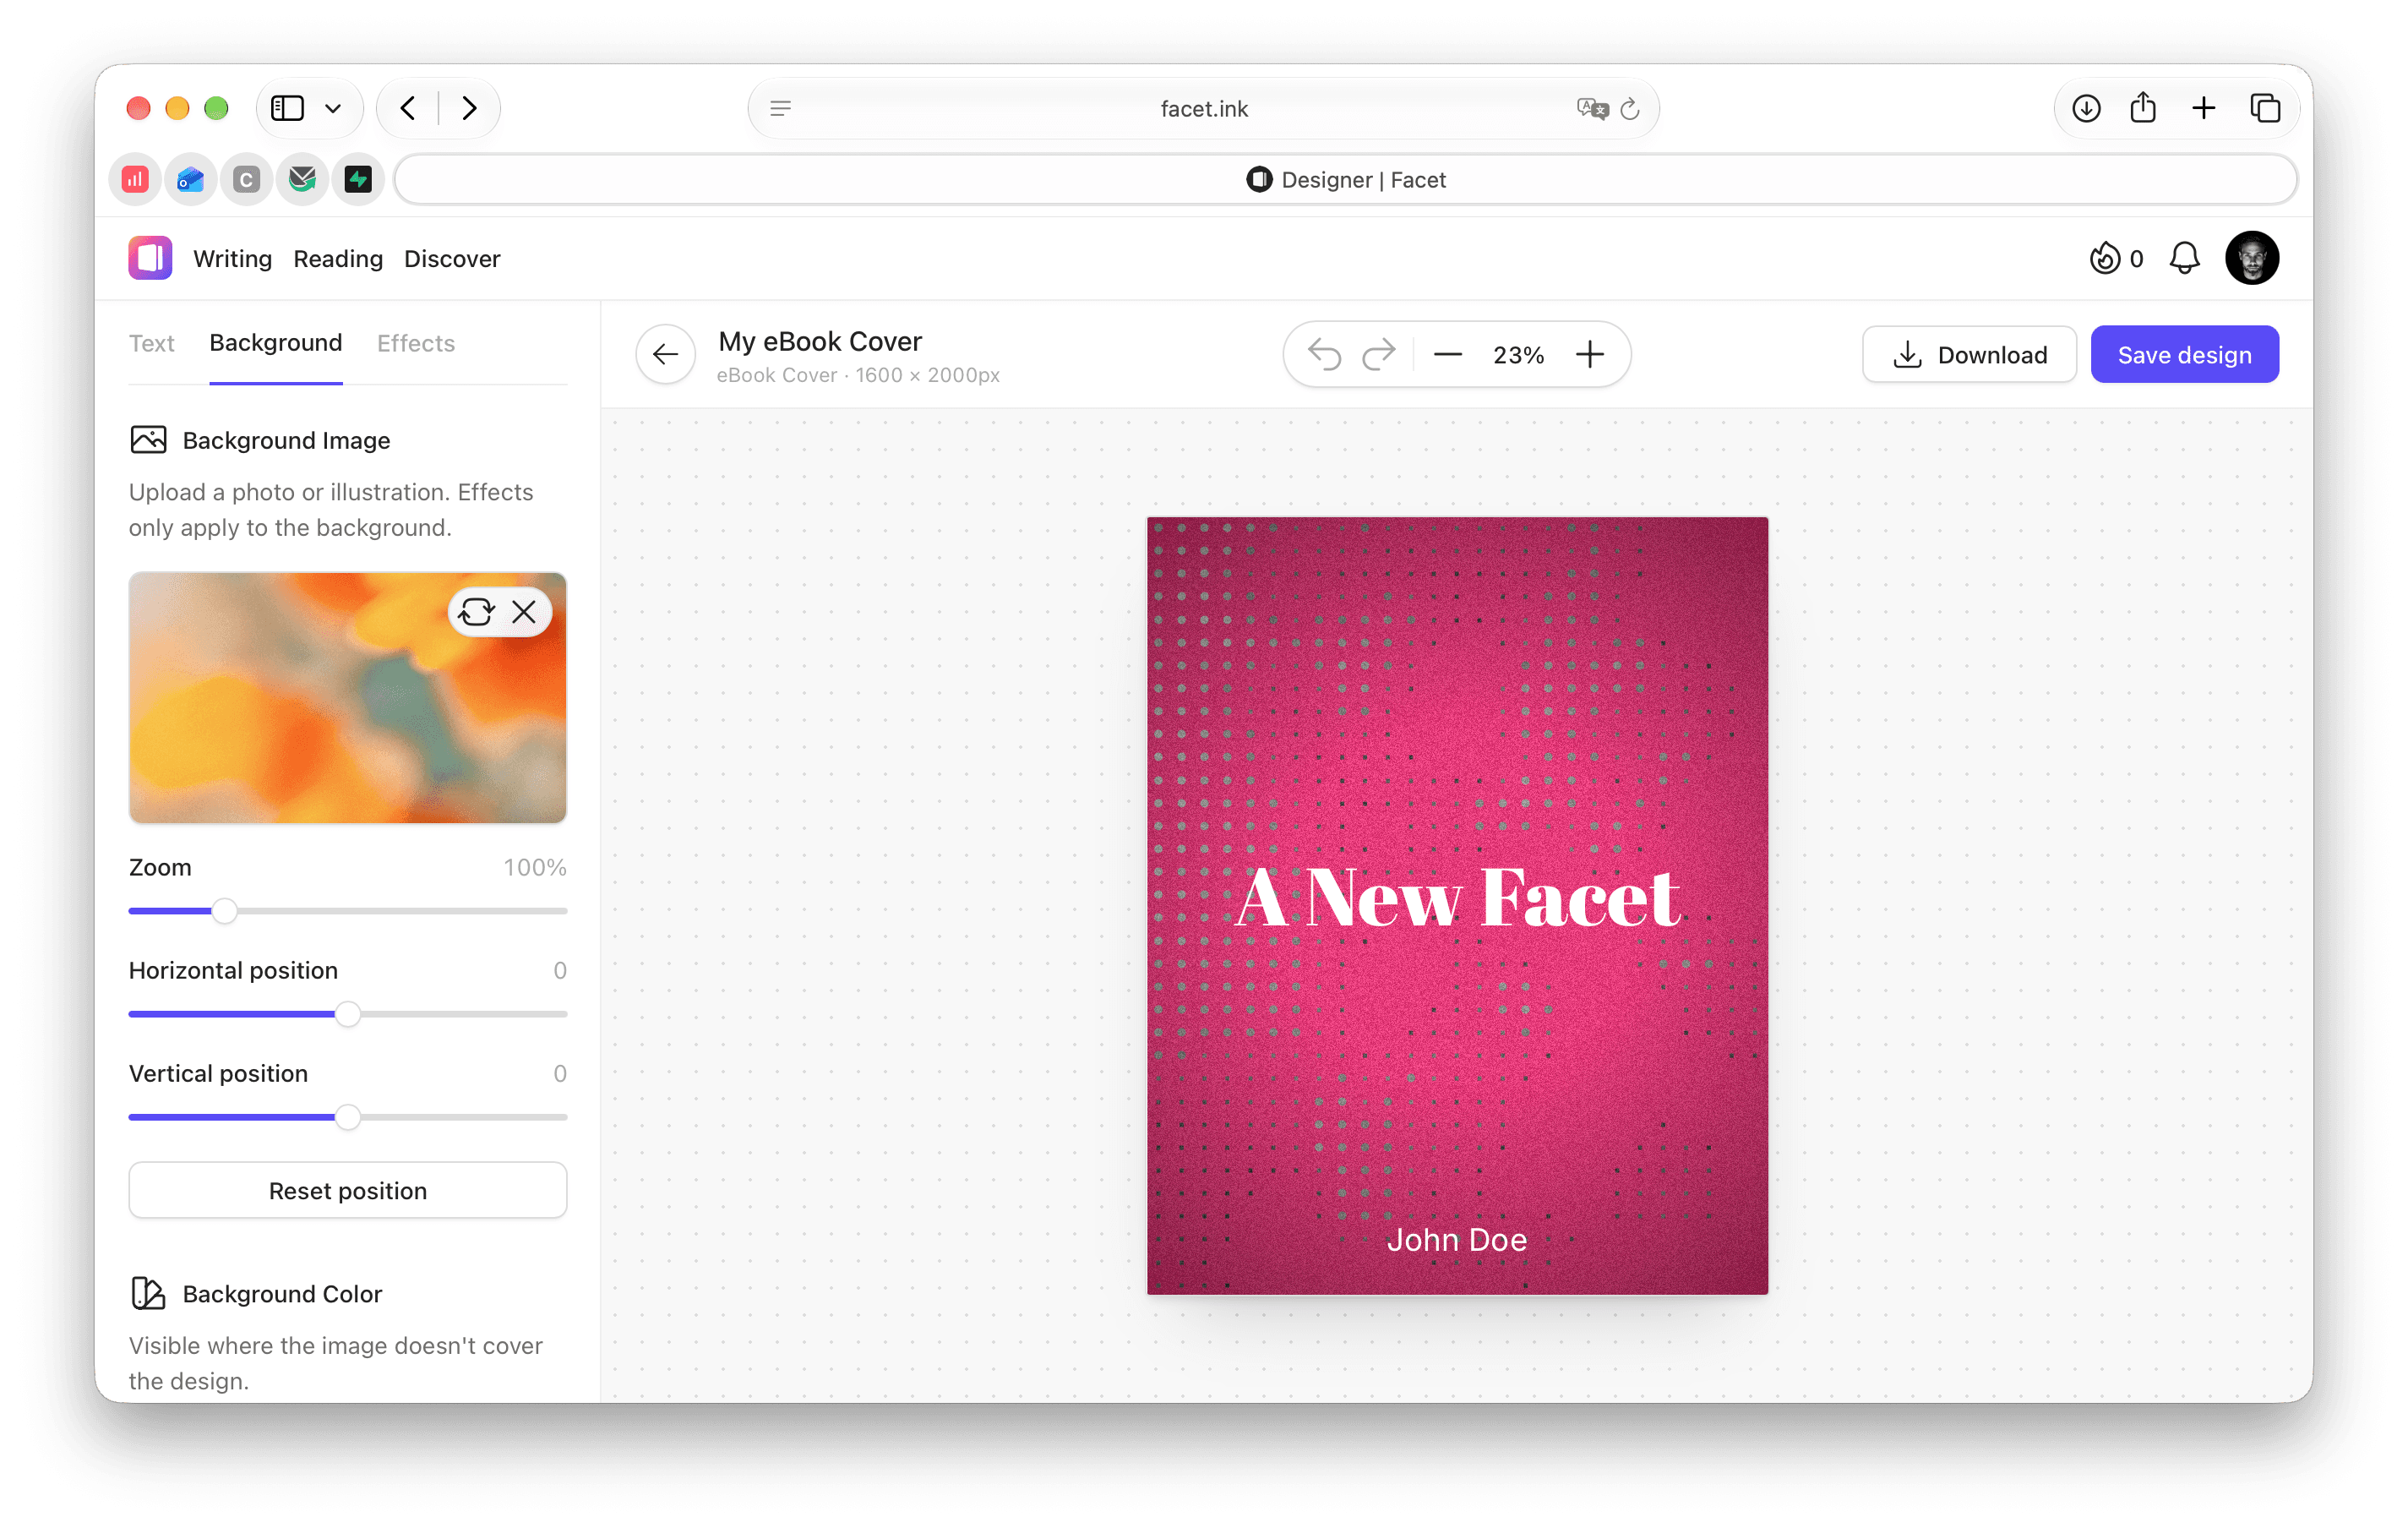
Task: Click the Vertical position slider handle
Action: point(348,1117)
